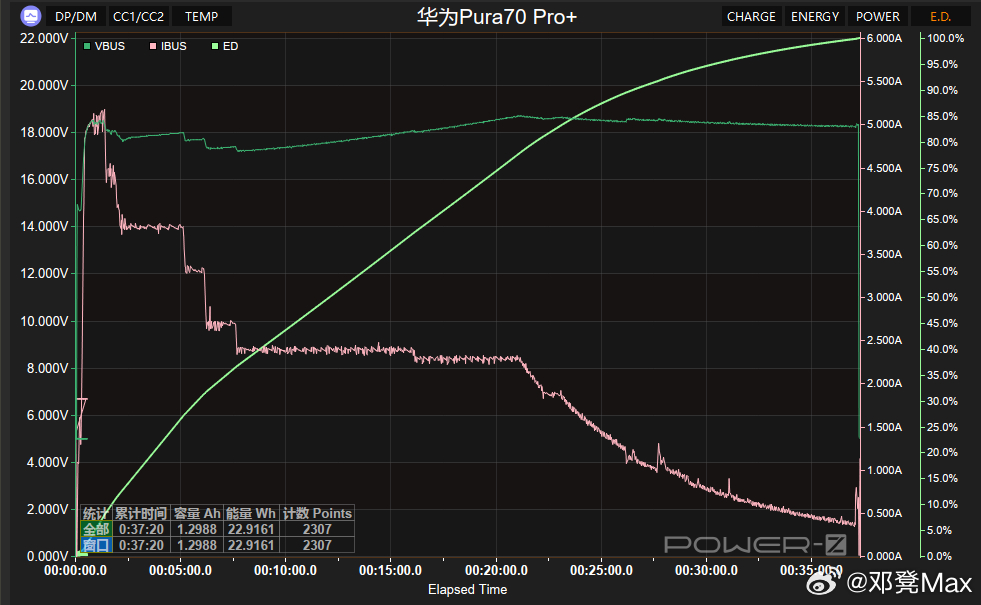
Task: Open the DP/DM tab
Action: pos(76,16)
